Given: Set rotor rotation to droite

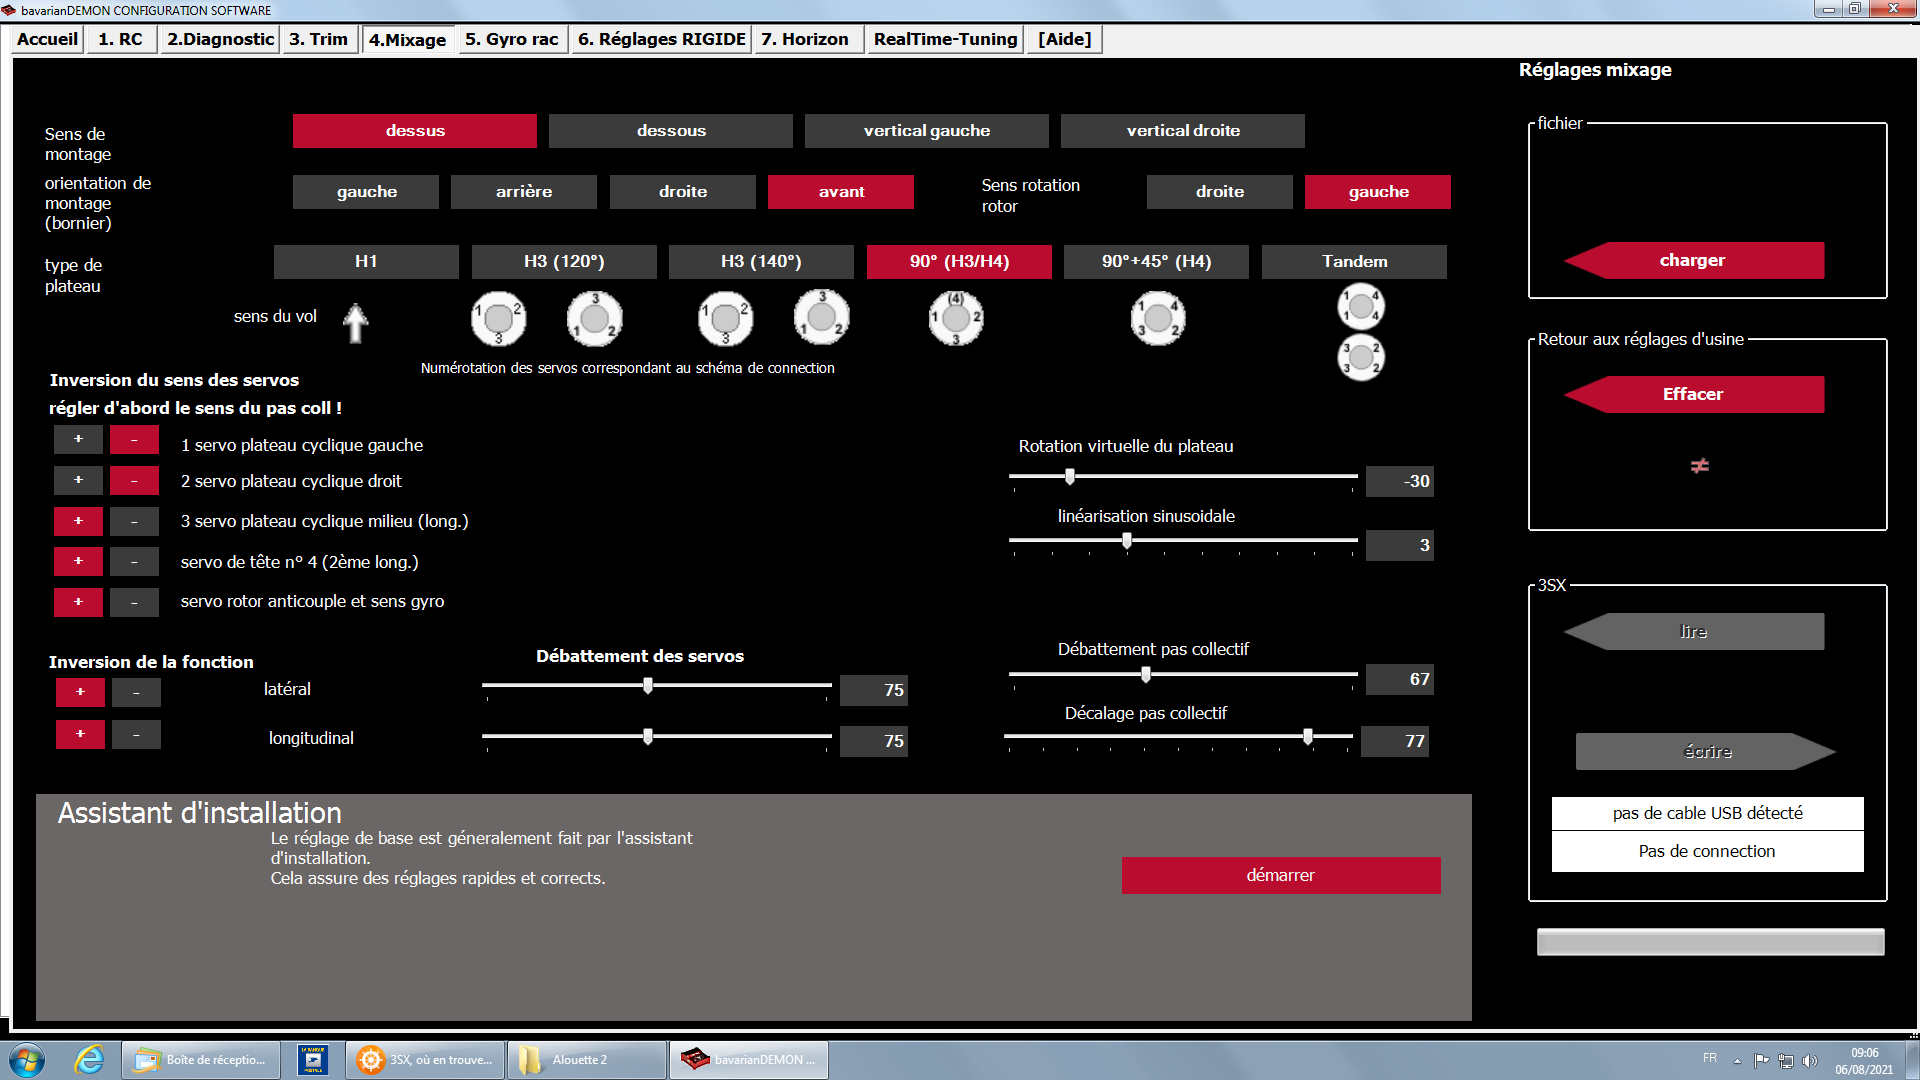Looking at the screenshot, I should [1220, 192].
